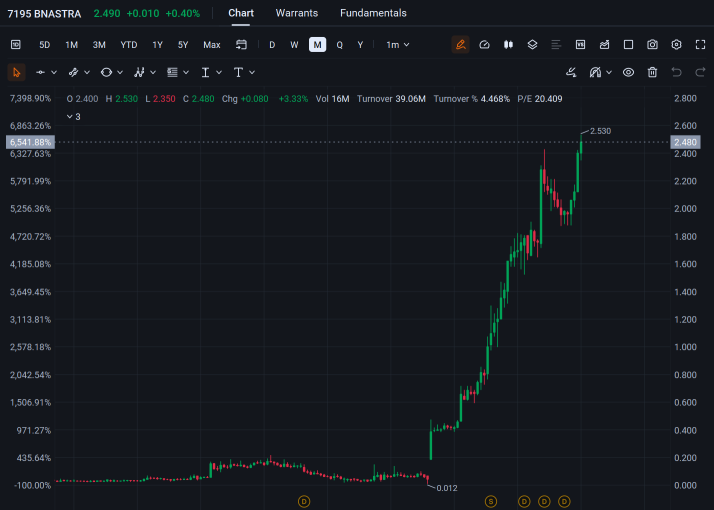Click the 7195 BNASTRA stock name

(x=44, y=14)
